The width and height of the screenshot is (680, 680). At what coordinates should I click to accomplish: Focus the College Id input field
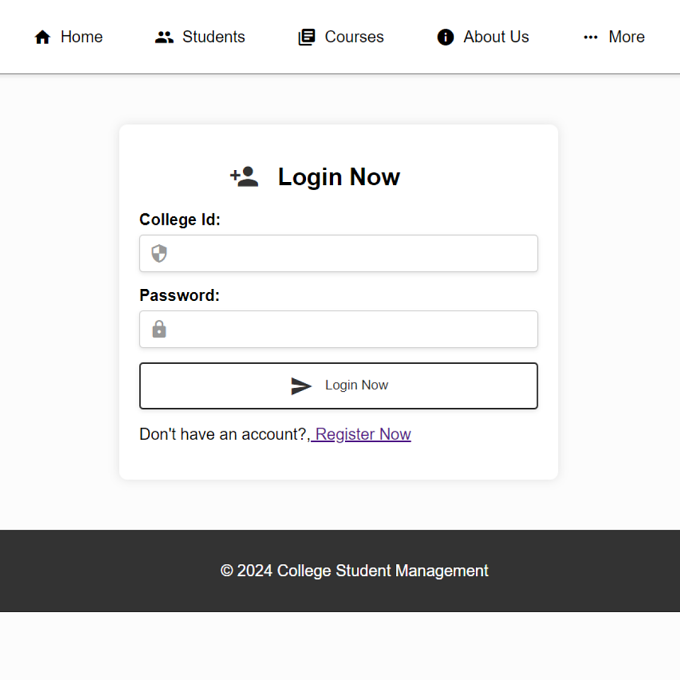339,253
